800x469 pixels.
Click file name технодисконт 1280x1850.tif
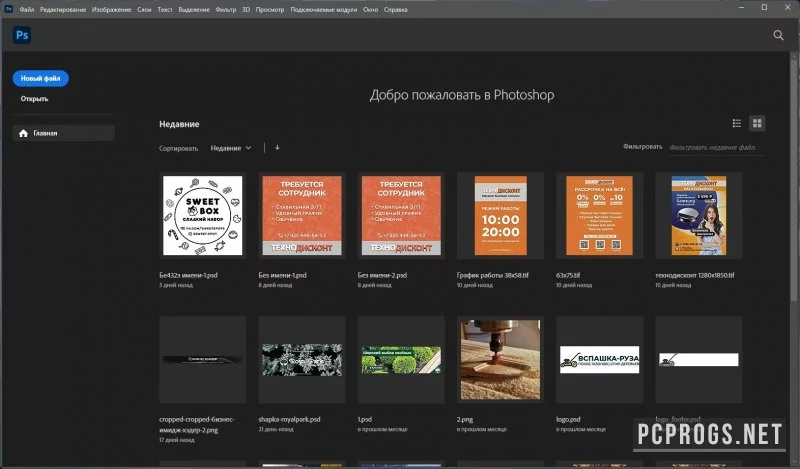695,275
